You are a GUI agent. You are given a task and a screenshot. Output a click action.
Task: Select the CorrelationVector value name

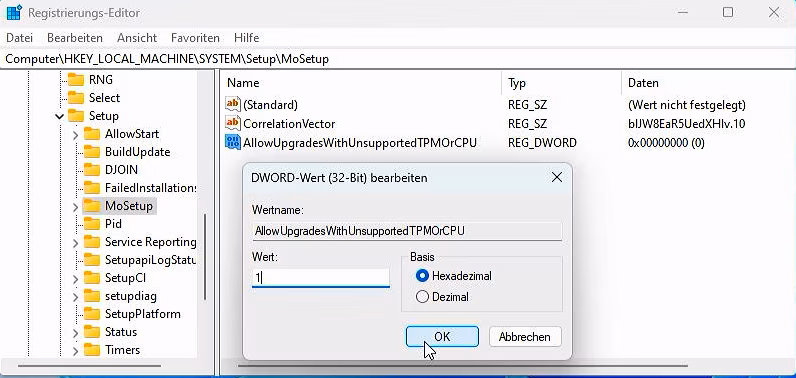(289, 124)
